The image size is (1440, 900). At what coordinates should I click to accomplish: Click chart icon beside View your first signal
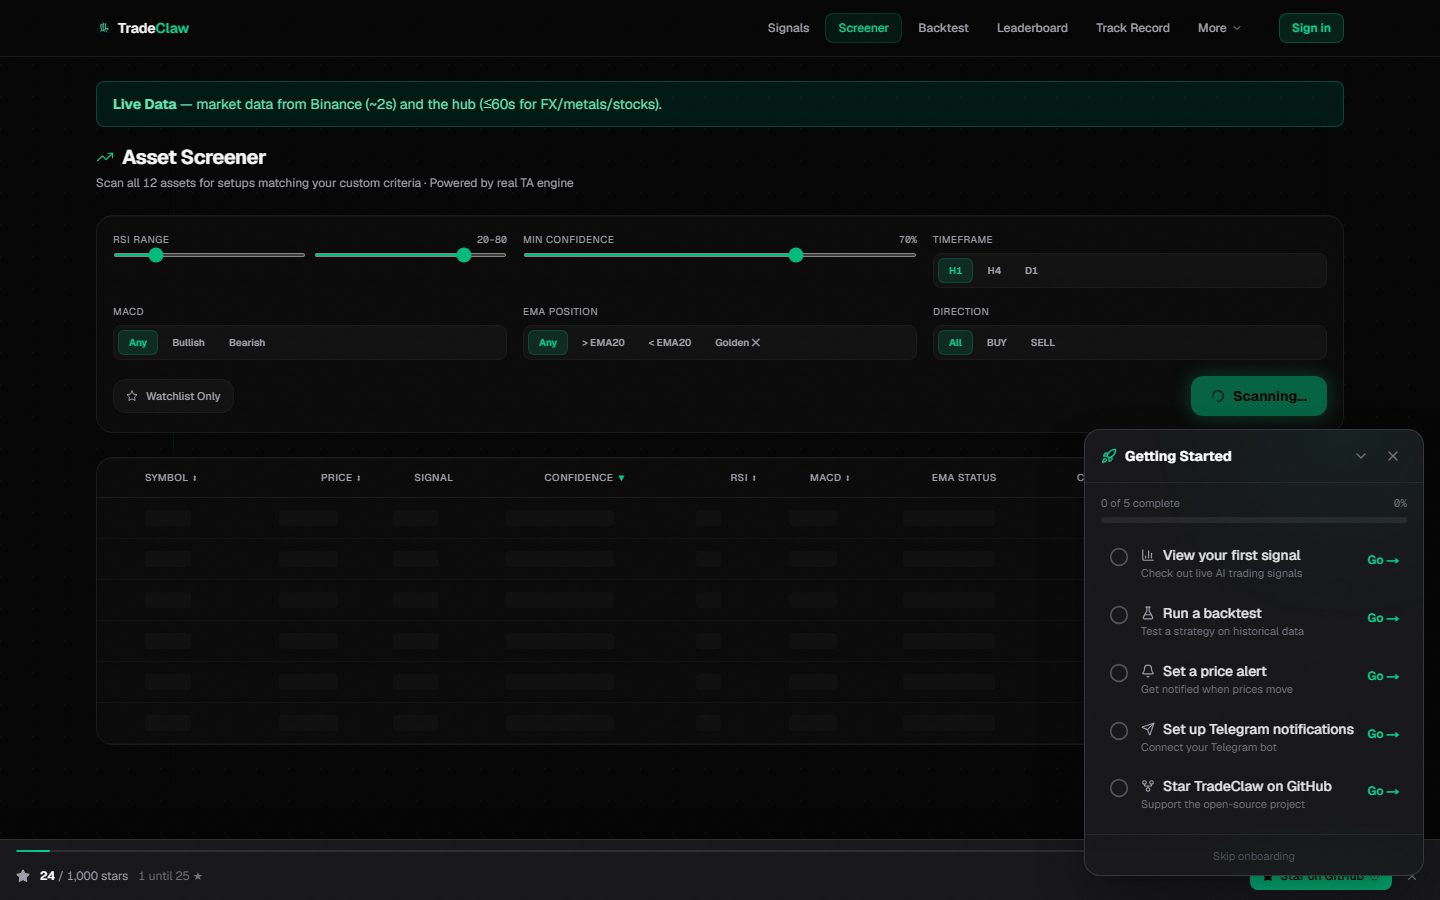click(1148, 555)
